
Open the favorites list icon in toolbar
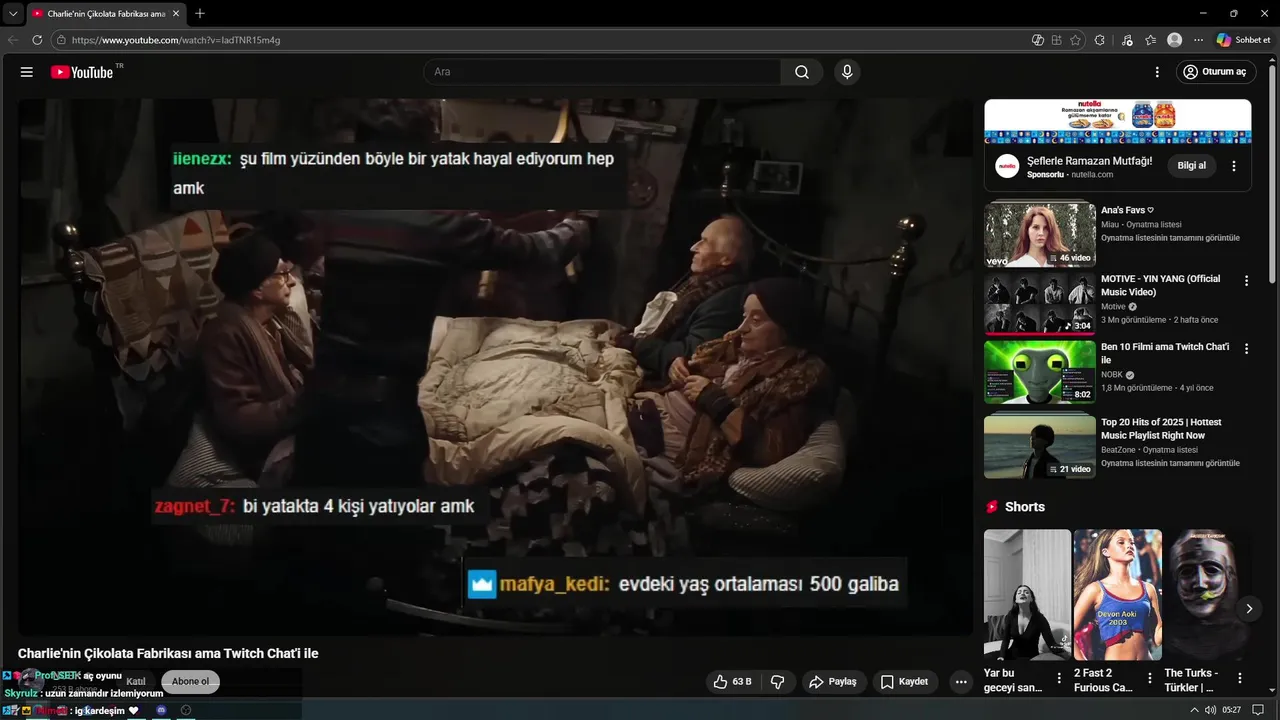tap(1151, 40)
